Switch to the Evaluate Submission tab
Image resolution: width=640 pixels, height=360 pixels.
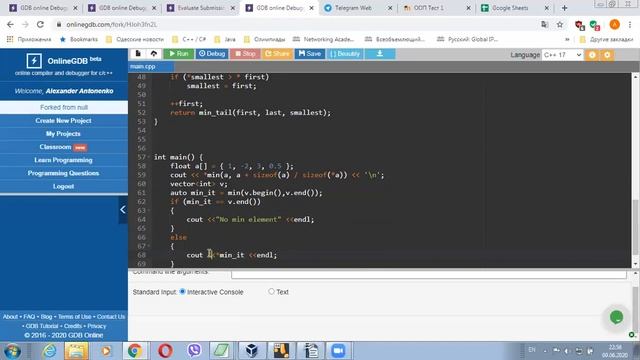(x=200, y=8)
